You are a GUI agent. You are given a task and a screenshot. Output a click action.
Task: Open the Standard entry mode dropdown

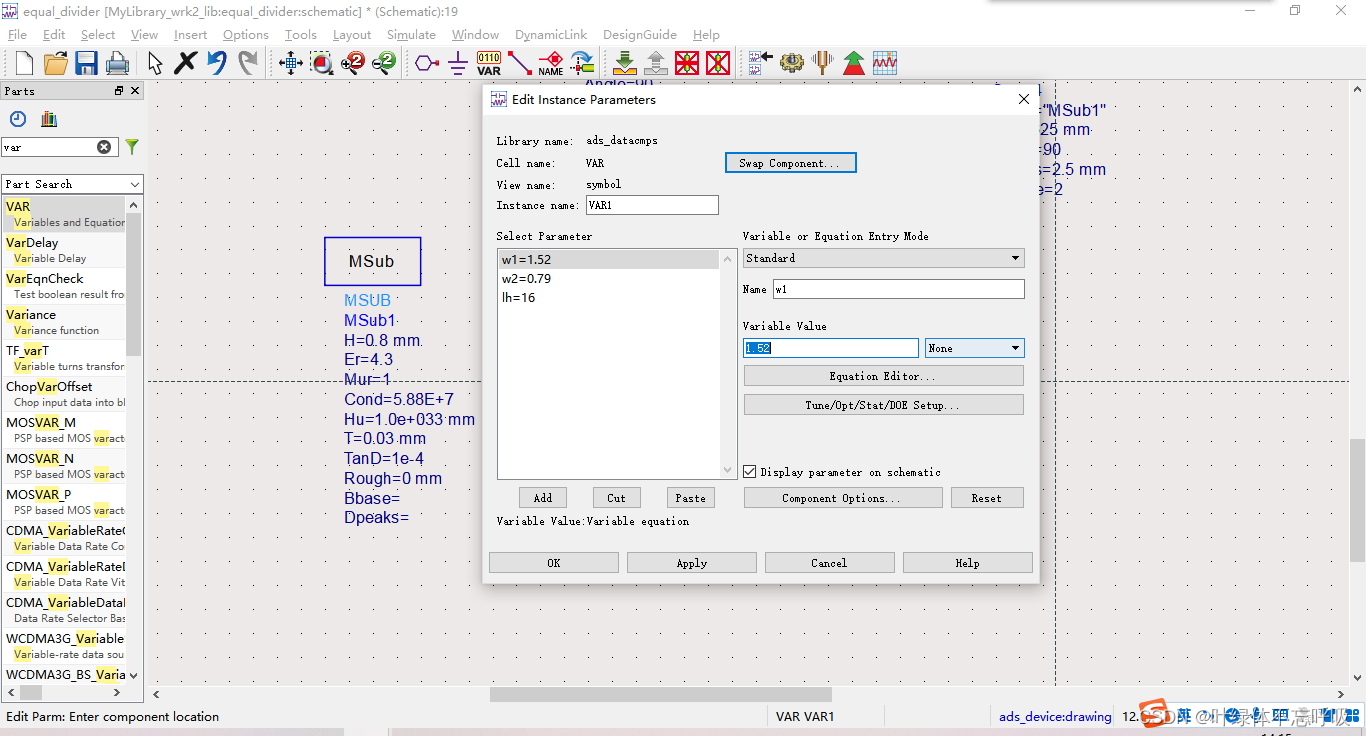(x=883, y=258)
